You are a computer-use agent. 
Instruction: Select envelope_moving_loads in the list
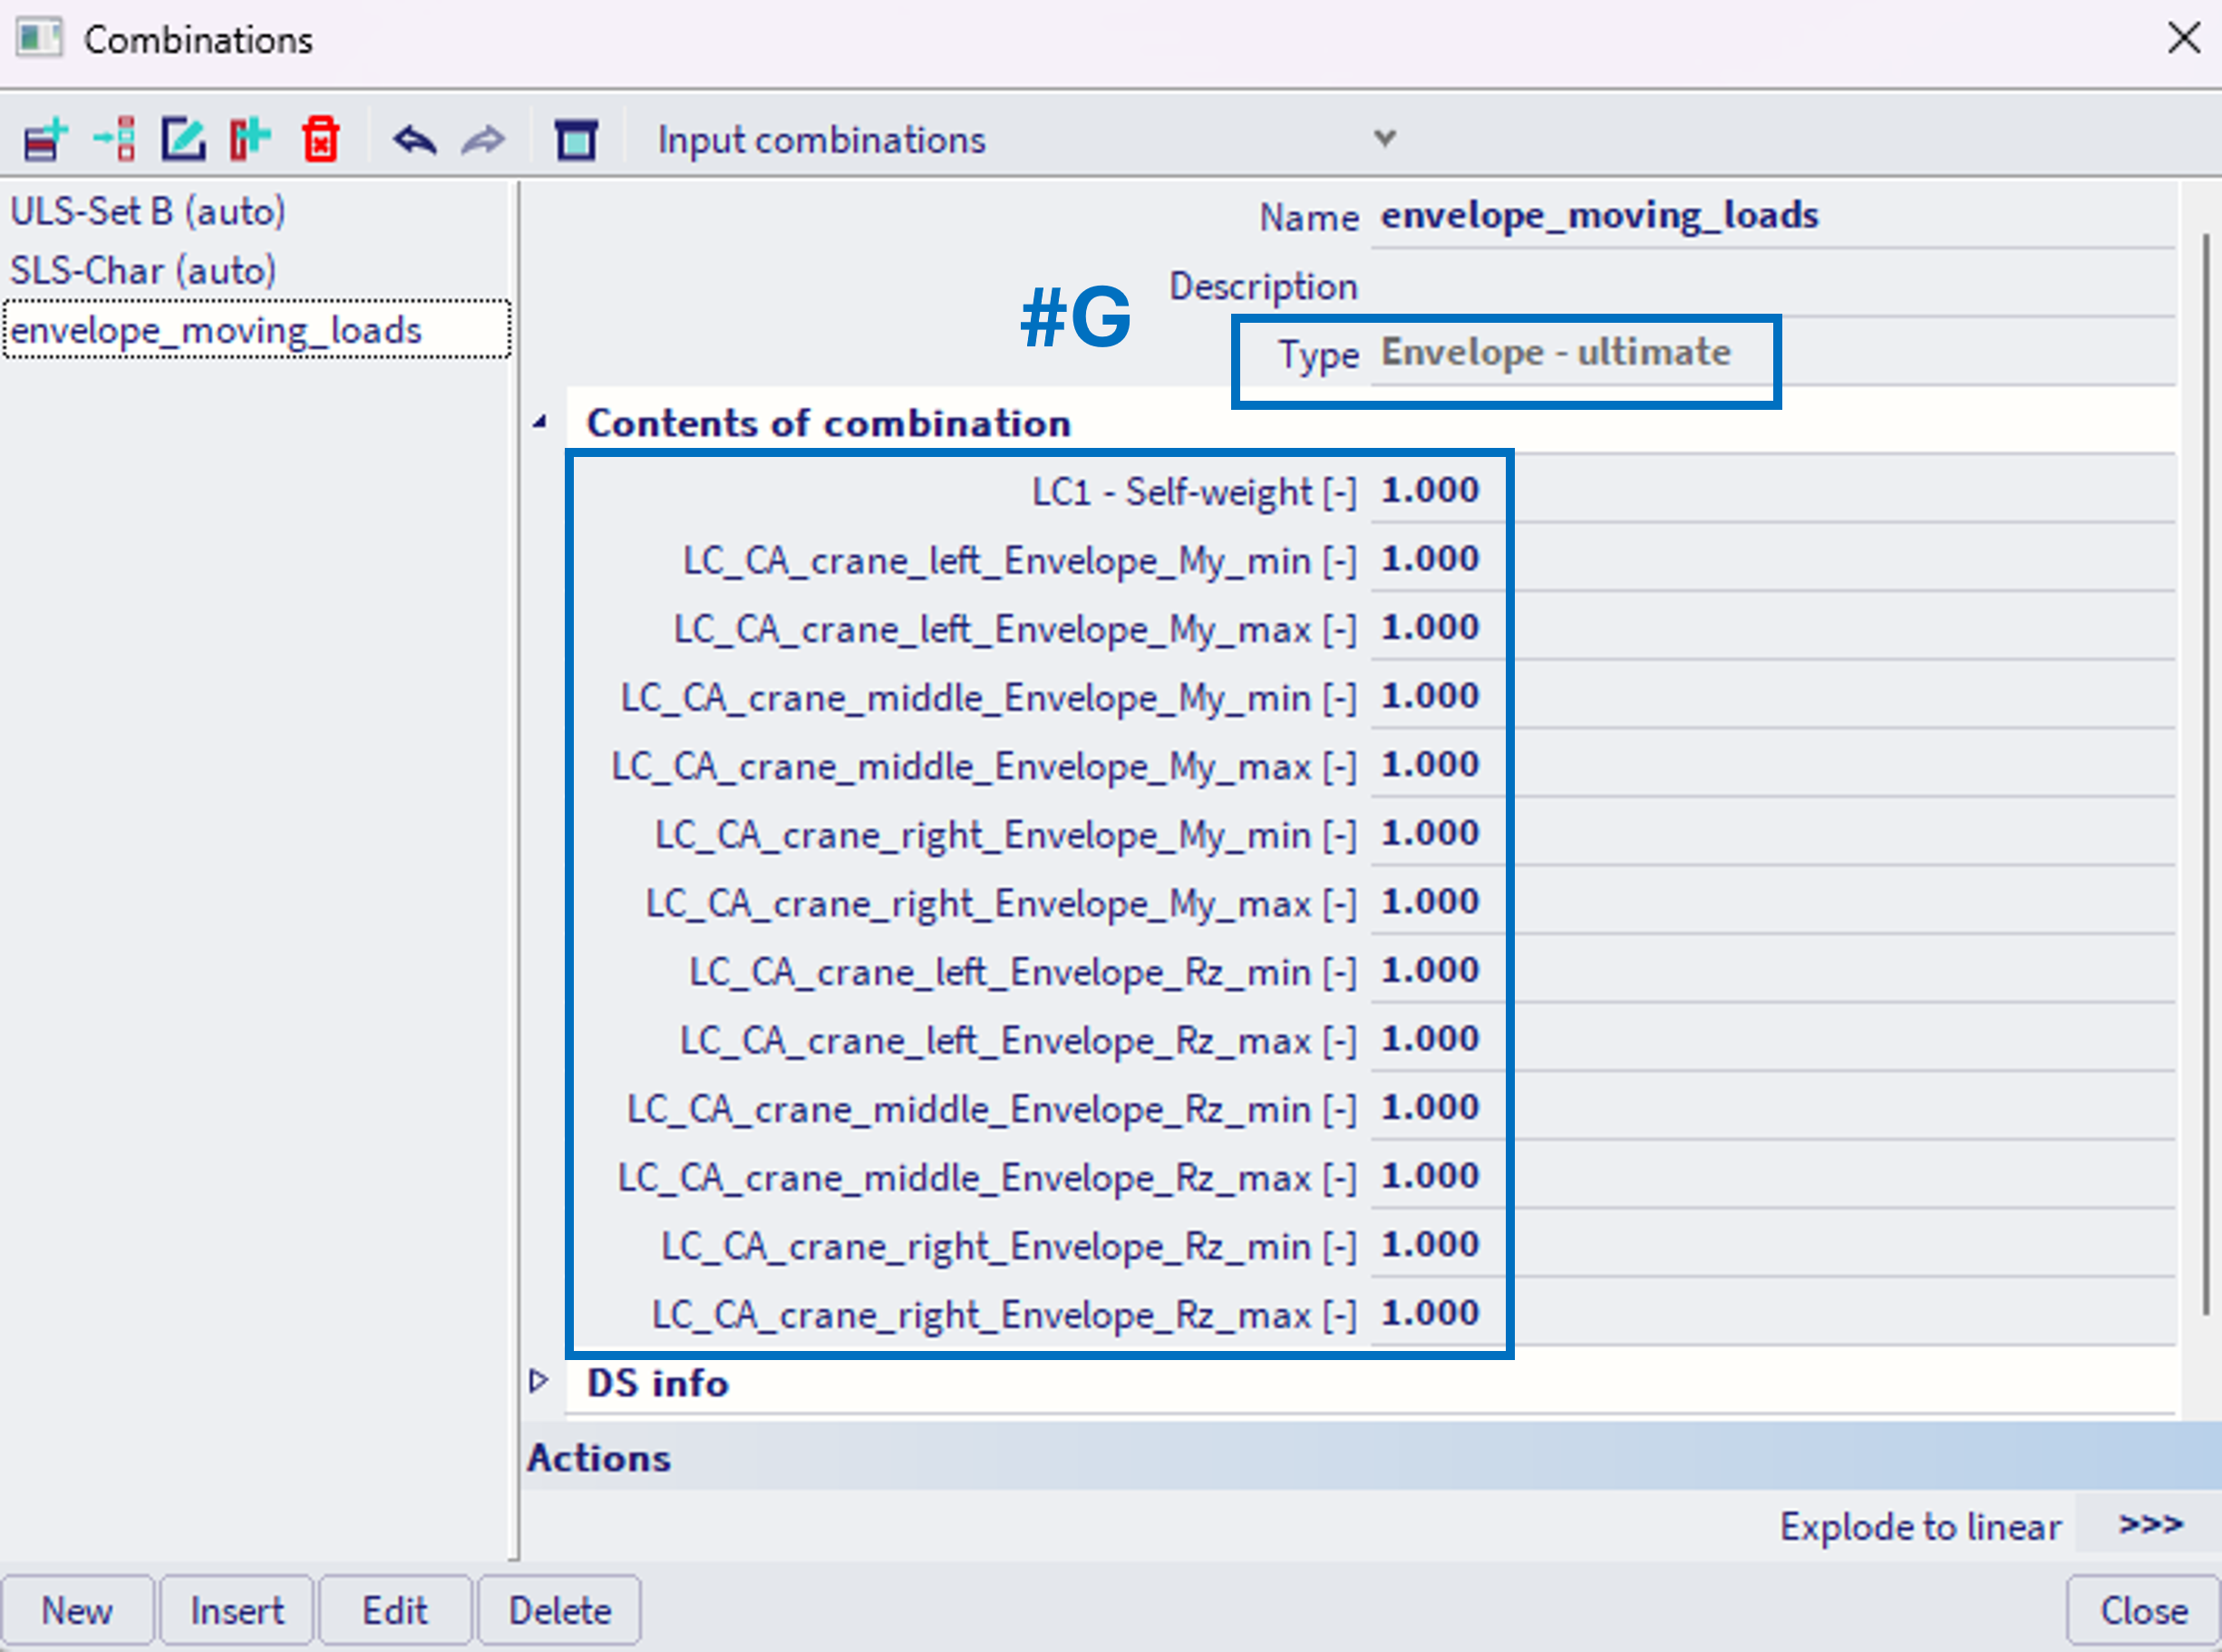click(216, 329)
